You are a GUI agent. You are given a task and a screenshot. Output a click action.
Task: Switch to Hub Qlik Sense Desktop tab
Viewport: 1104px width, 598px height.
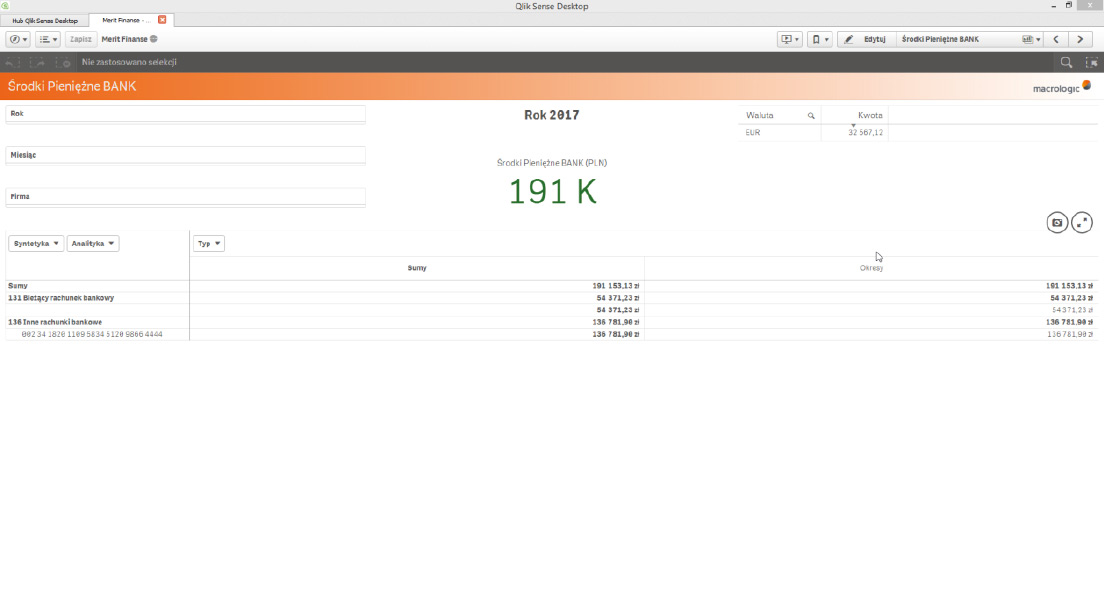click(x=45, y=20)
